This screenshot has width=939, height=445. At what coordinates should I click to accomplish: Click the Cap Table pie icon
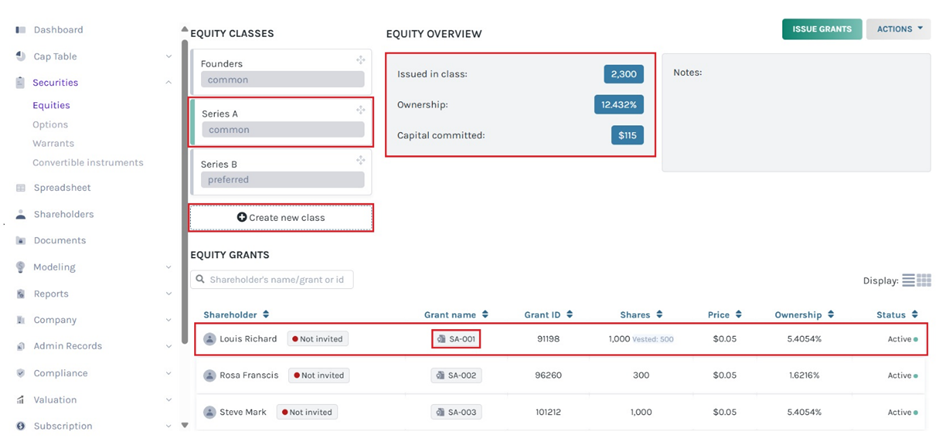21,57
